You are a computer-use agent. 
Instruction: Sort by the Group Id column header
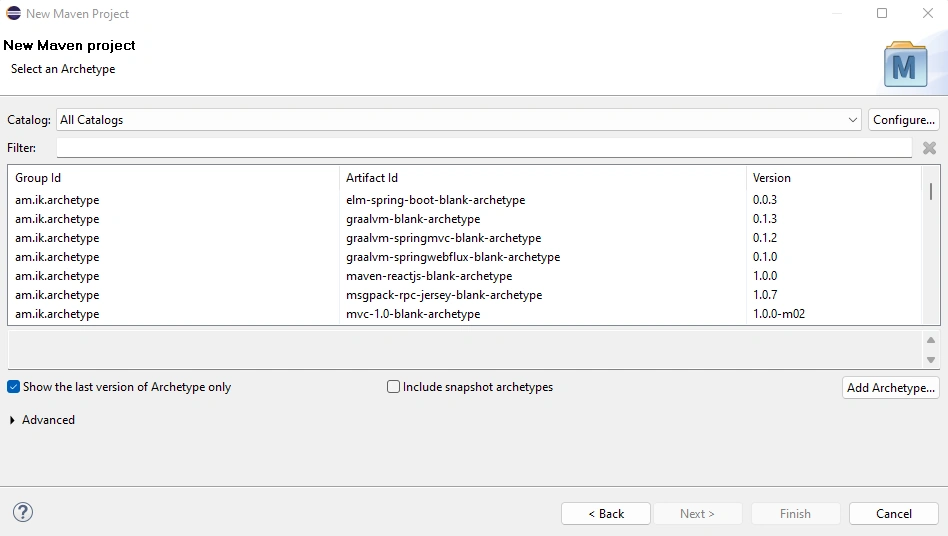(174, 178)
